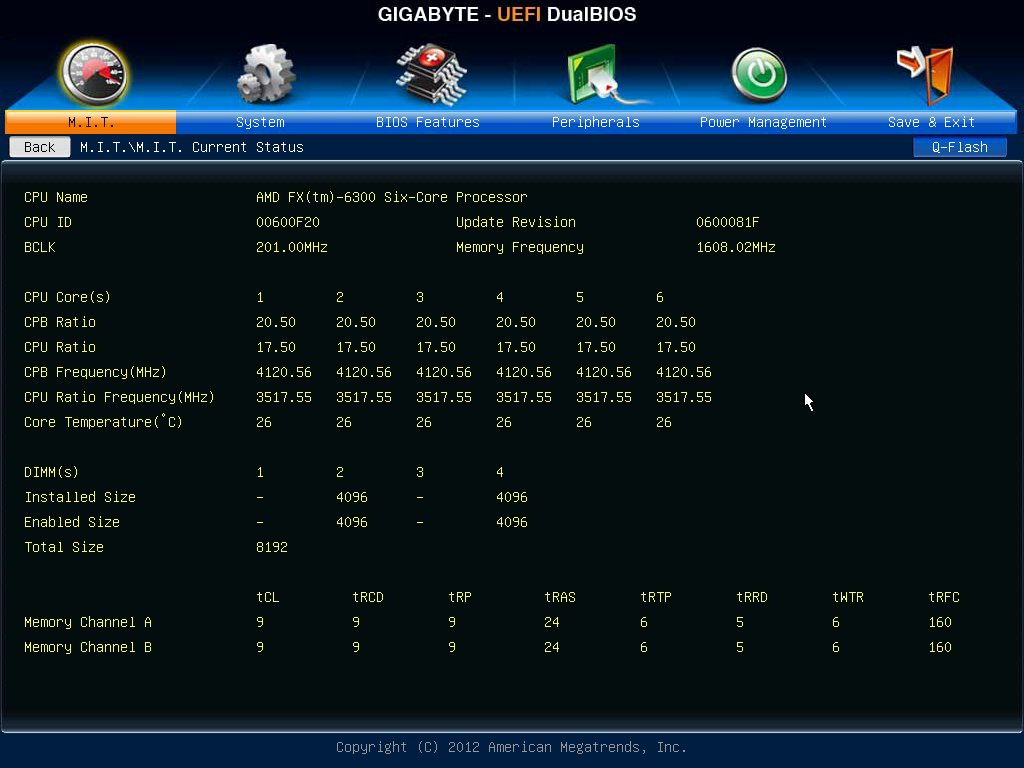Select the M.I.T. tab
1024x768 pixels.
pyautogui.click(x=91, y=122)
